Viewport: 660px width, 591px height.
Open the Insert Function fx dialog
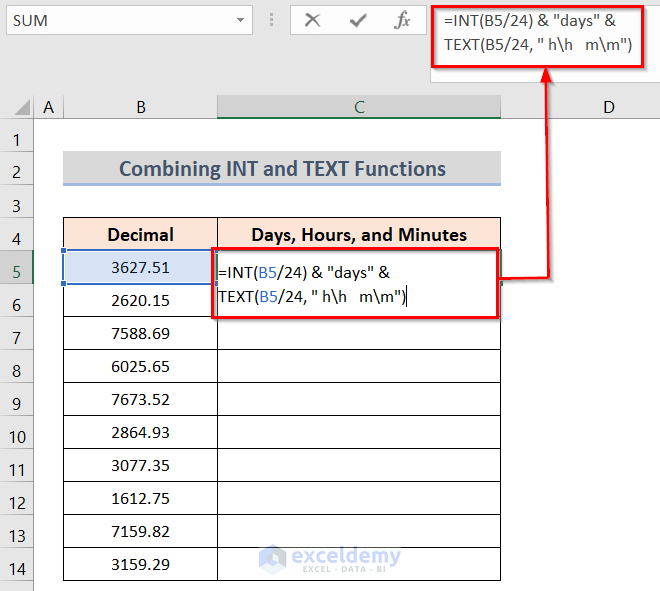[x=402, y=20]
